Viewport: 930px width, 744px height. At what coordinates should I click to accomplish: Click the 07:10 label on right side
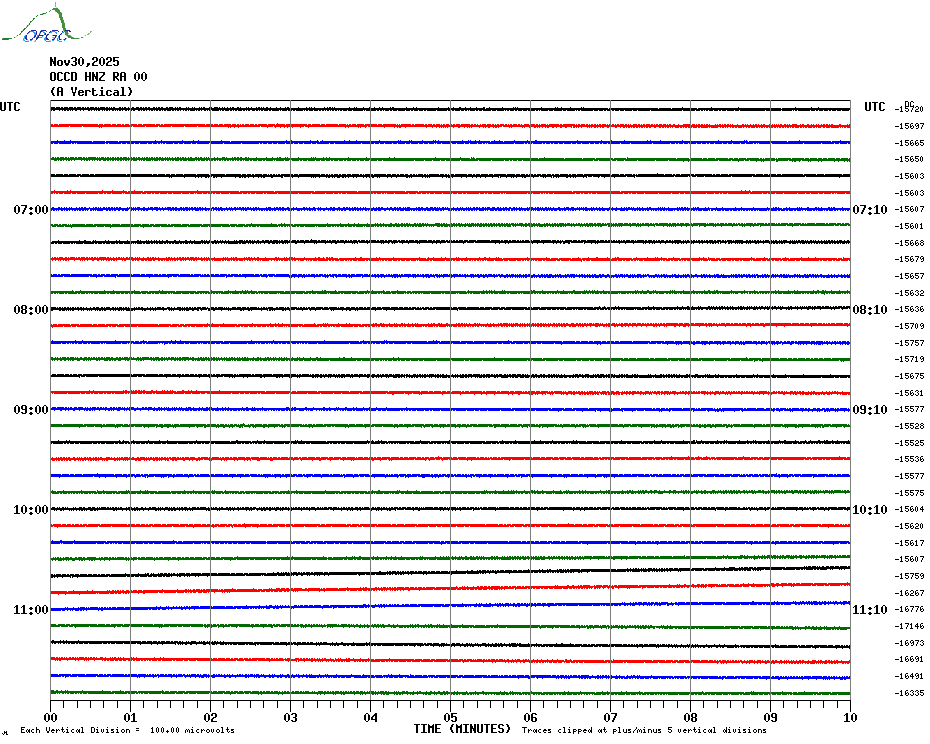869,210
